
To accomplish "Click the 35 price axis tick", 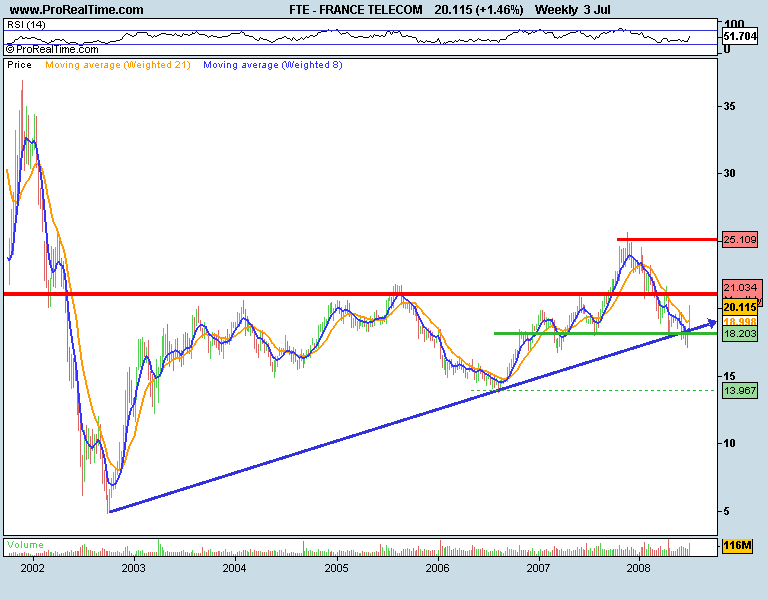I will [x=729, y=106].
